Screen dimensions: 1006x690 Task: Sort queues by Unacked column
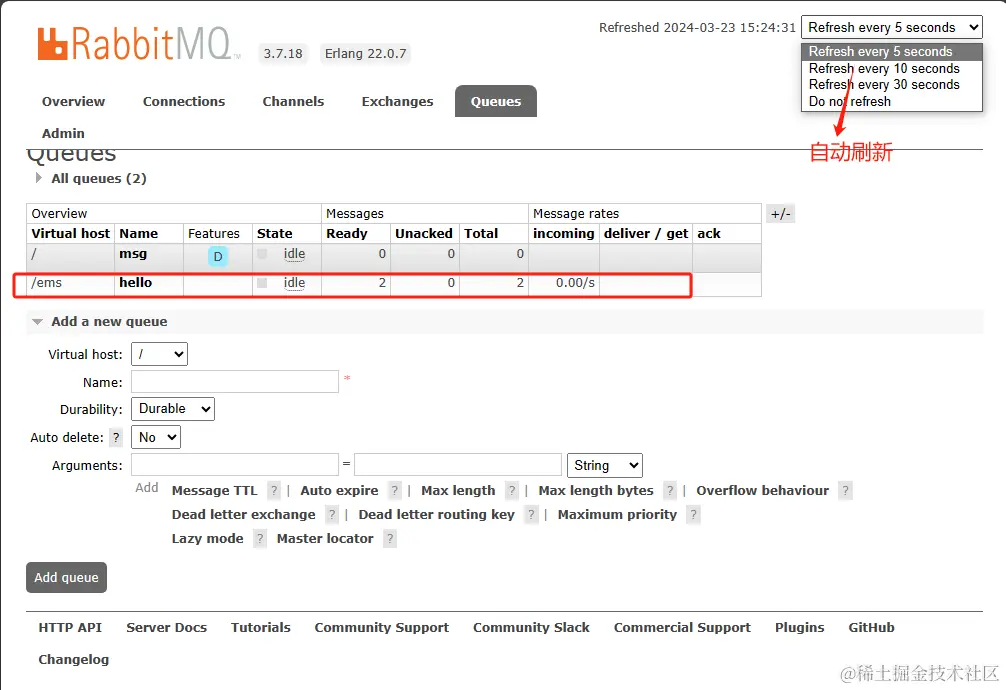423,234
